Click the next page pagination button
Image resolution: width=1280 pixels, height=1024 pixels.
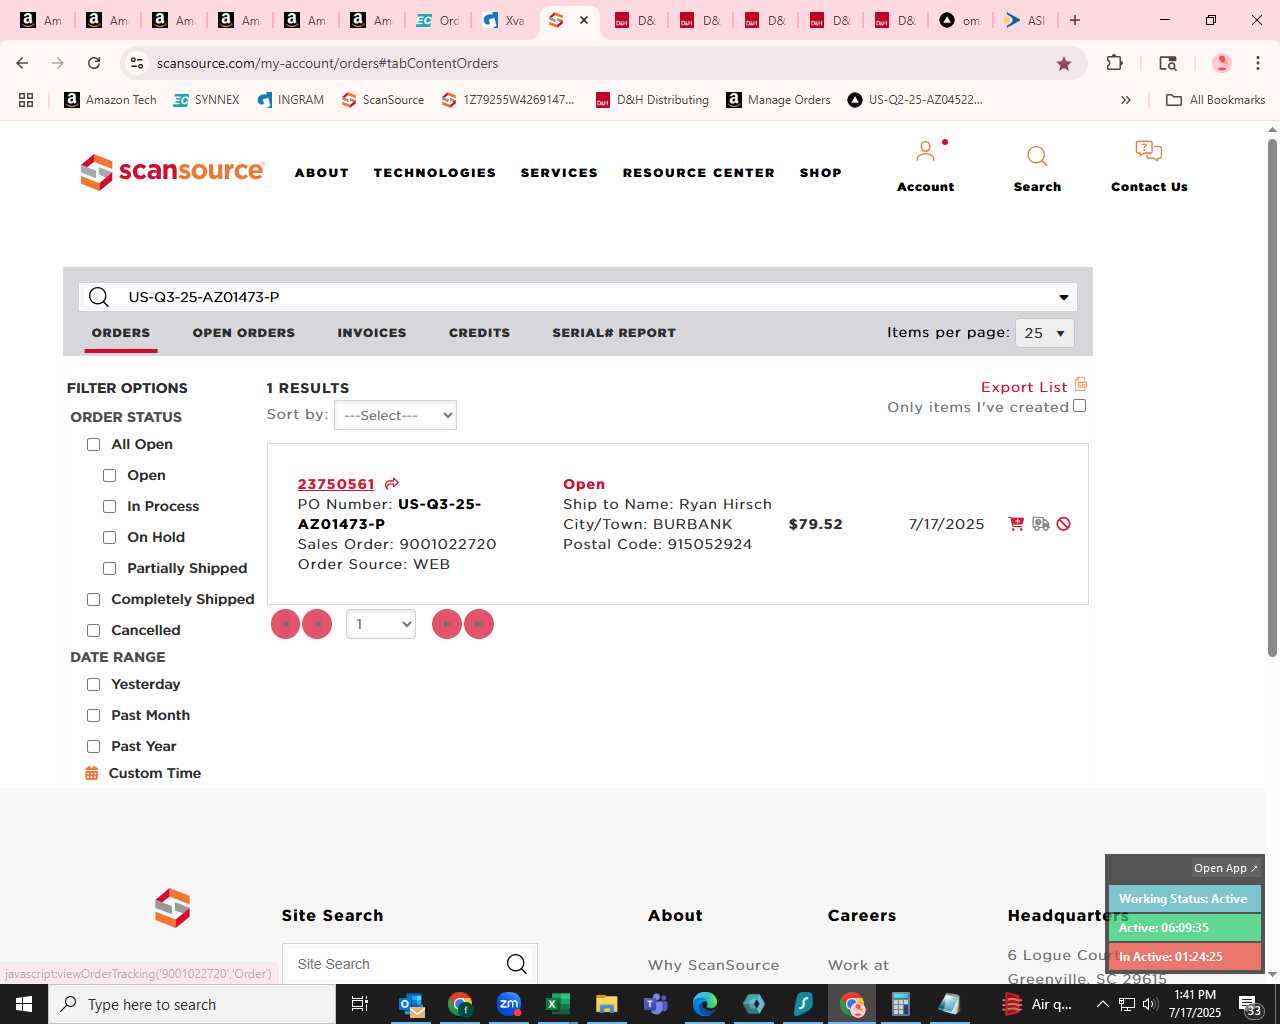447,624
